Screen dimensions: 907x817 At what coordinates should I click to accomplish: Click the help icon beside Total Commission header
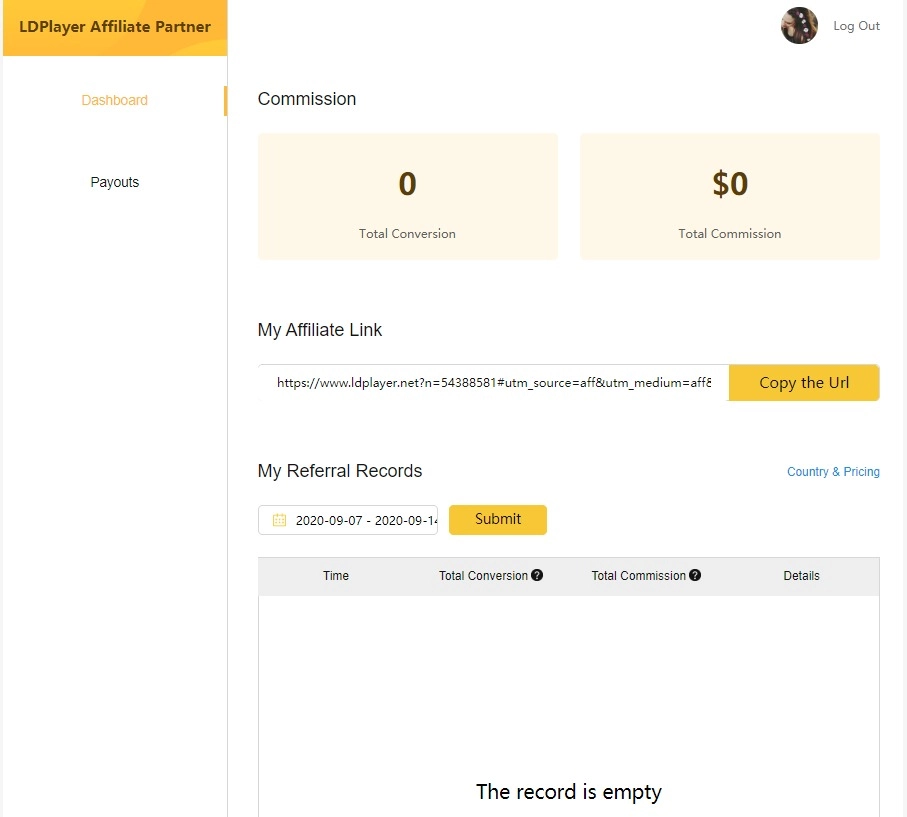coord(694,575)
